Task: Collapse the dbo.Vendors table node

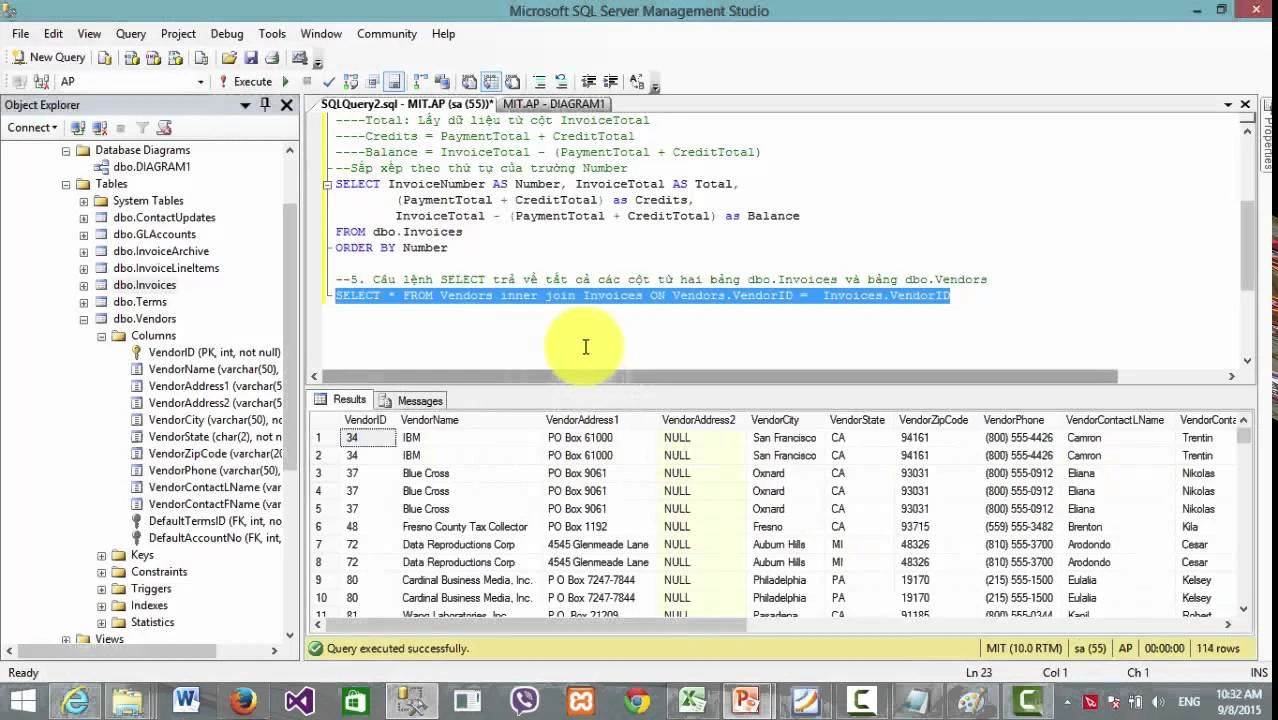Action: click(84, 319)
